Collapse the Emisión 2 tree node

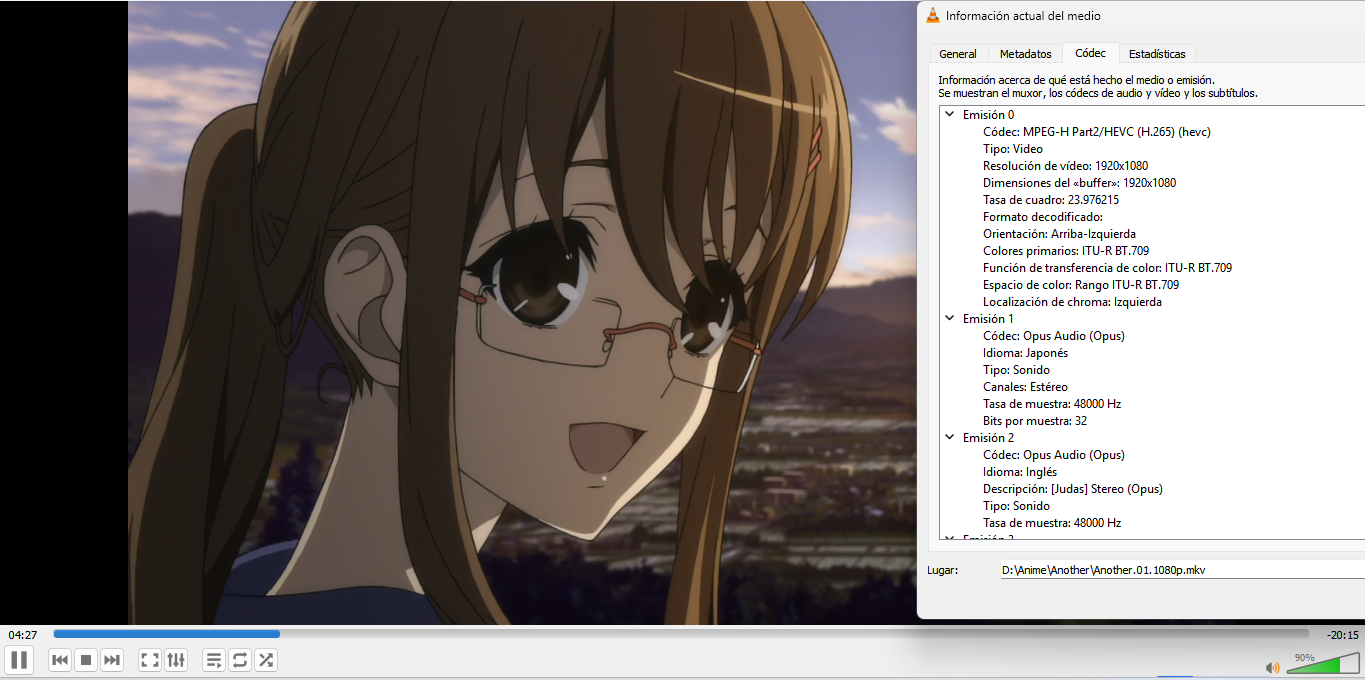(950, 438)
